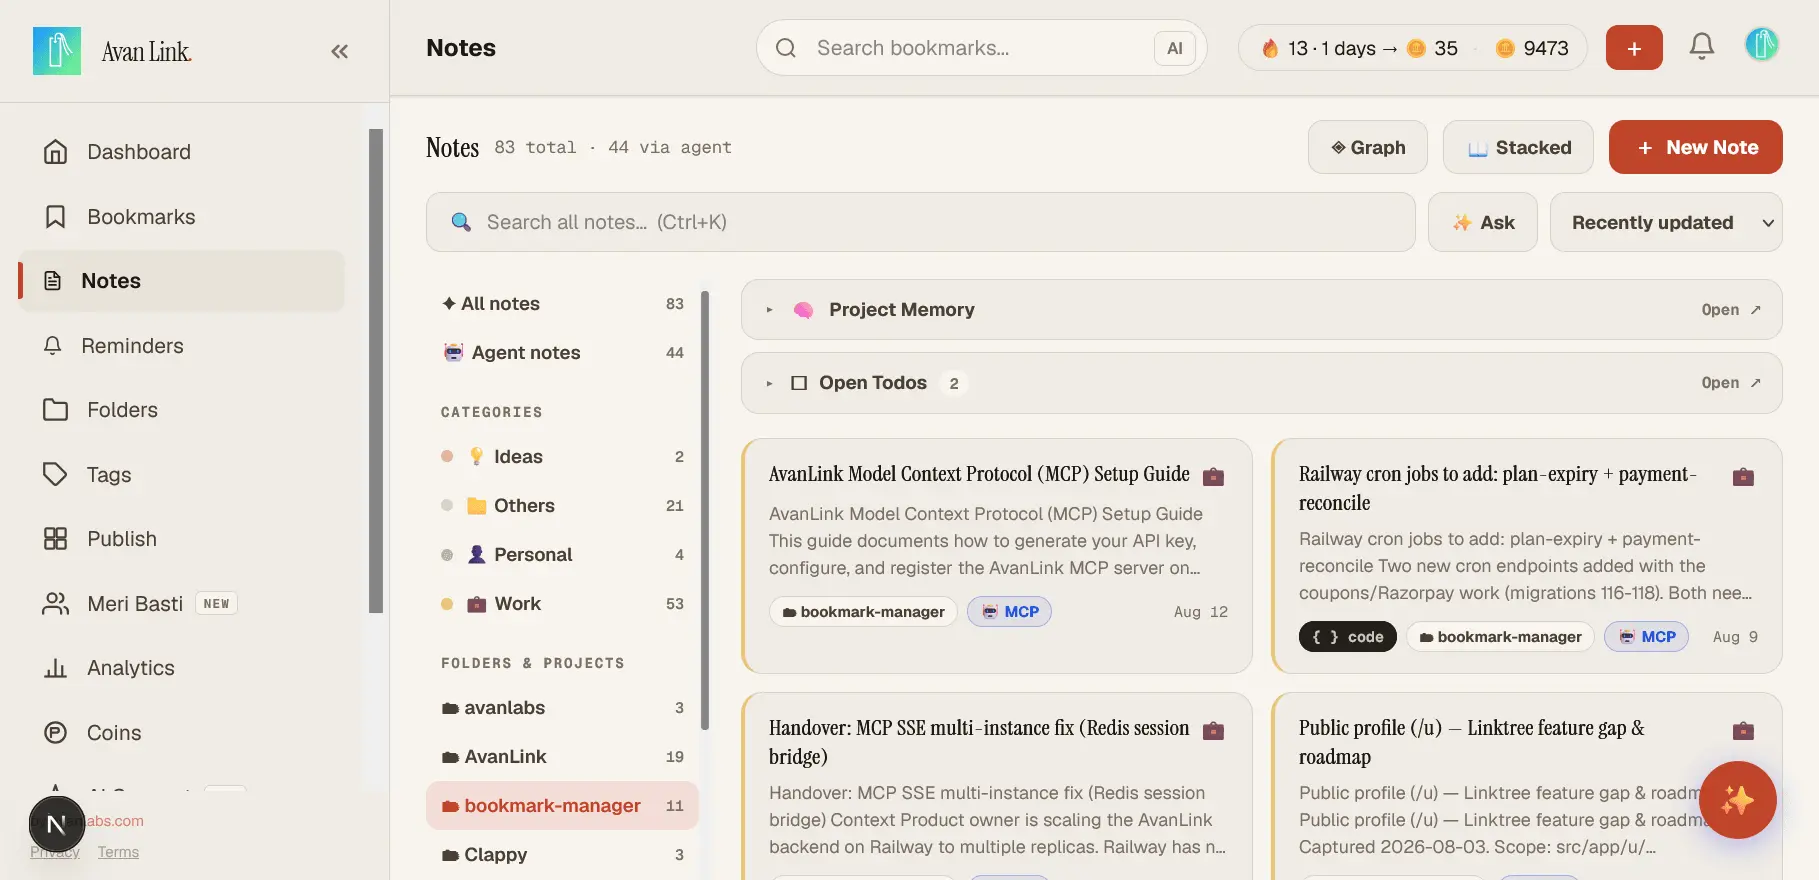The height and width of the screenshot is (880, 1819).
Task: Click the Ideas category color dot
Action: coord(447,457)
